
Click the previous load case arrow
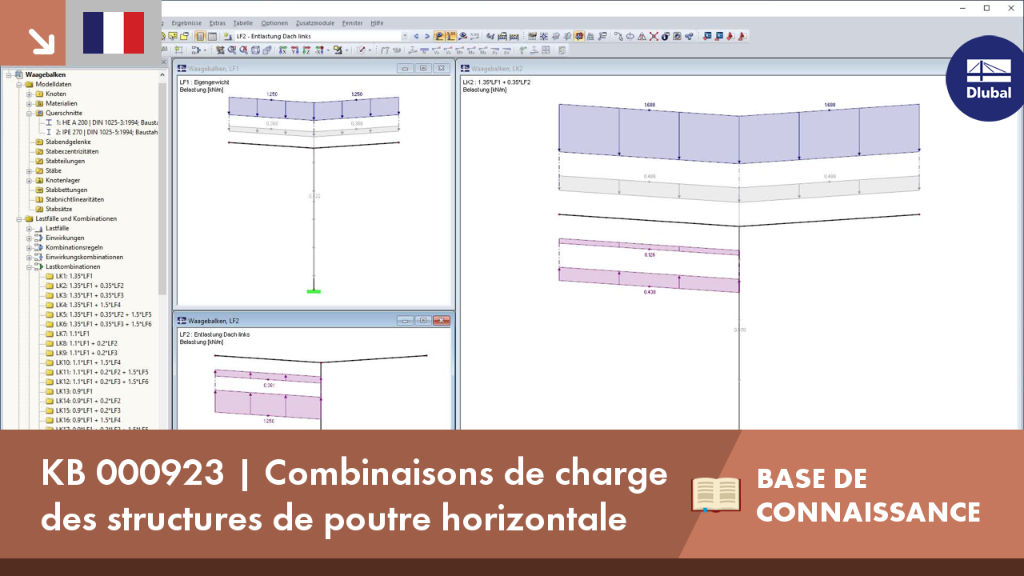[416, 37]
